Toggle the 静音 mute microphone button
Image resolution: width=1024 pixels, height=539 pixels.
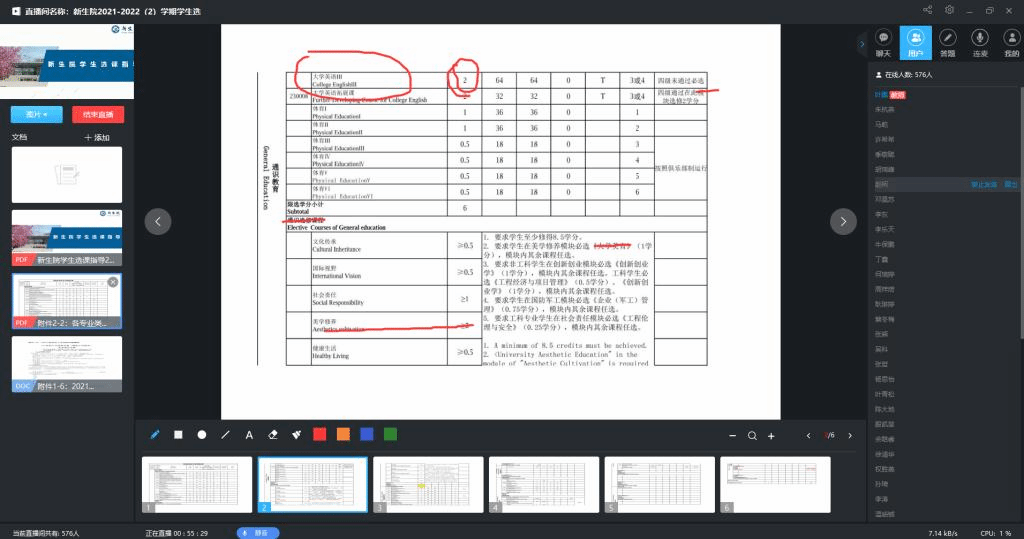(258, 533)
